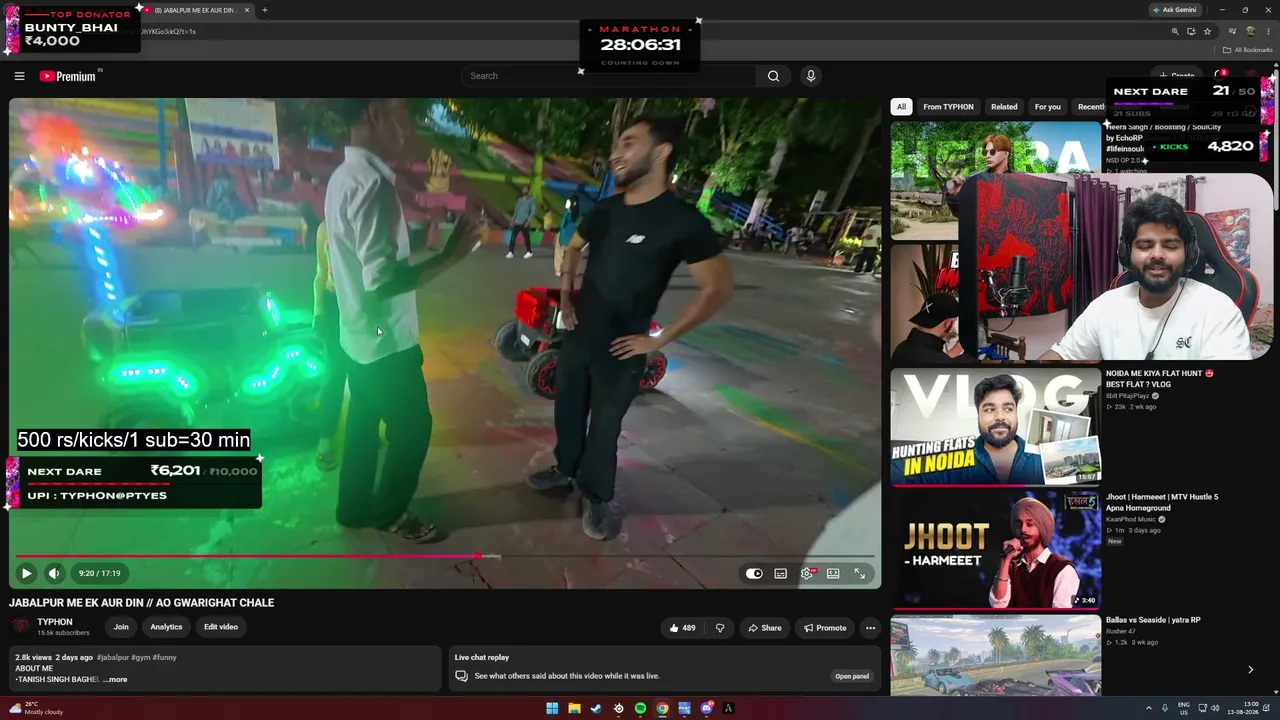Seek on the red video progress bar
The image size is (1280, 720).
point(445,556)
